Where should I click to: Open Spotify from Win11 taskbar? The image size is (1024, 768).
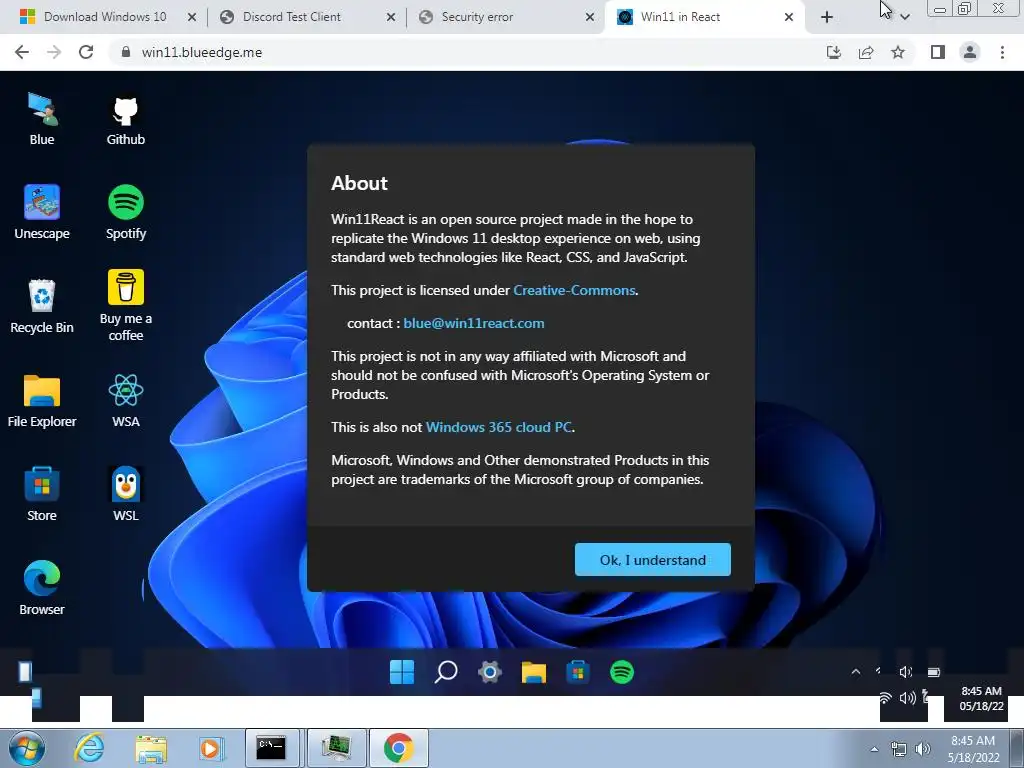(x=622, y=672)
